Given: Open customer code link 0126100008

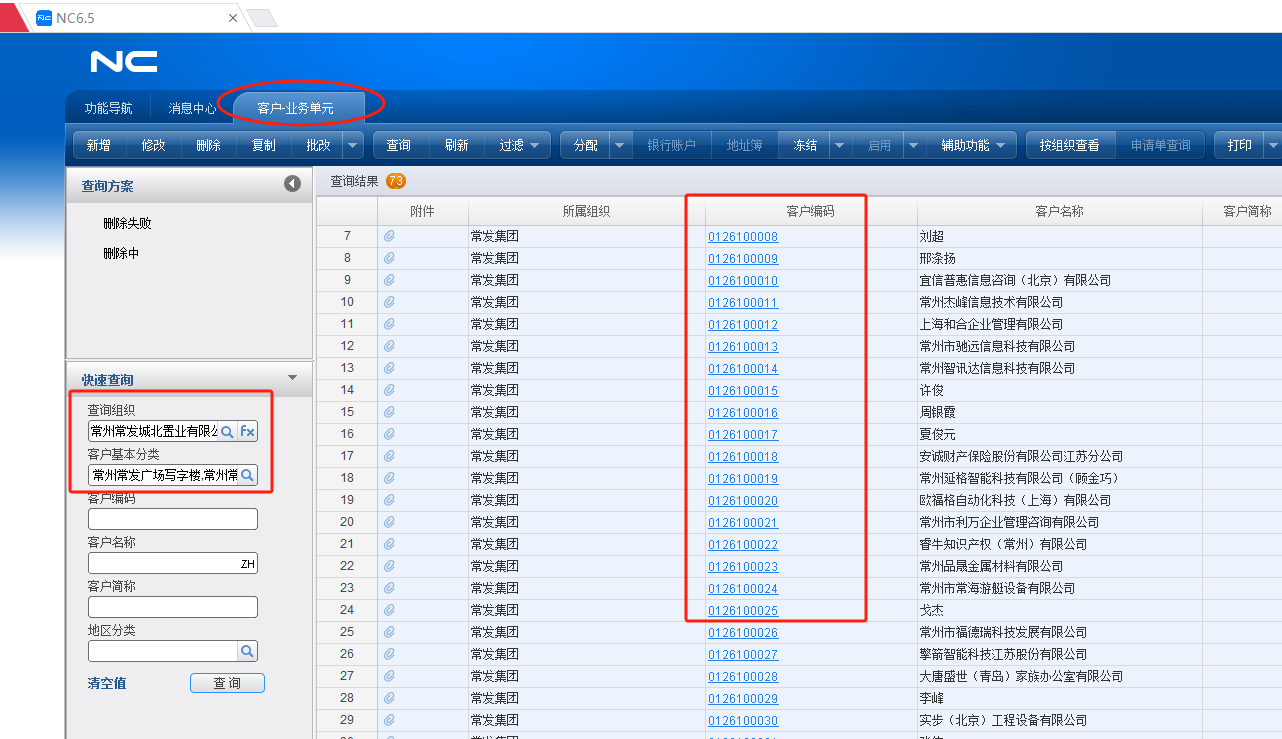Looking at the screenshot, I should pos(742,237).
